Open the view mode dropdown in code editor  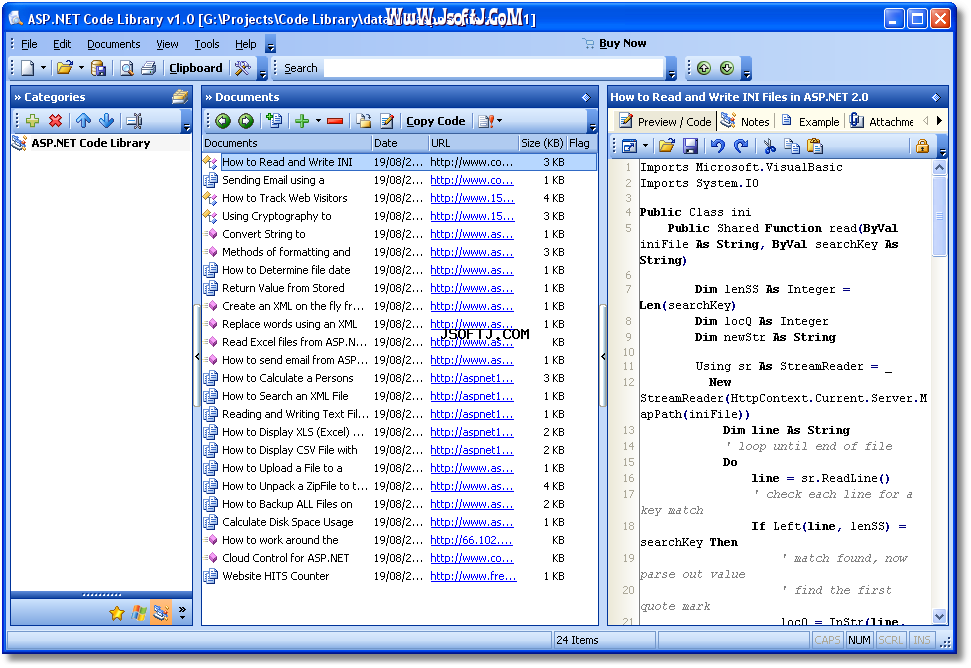[x=645, y=146]
